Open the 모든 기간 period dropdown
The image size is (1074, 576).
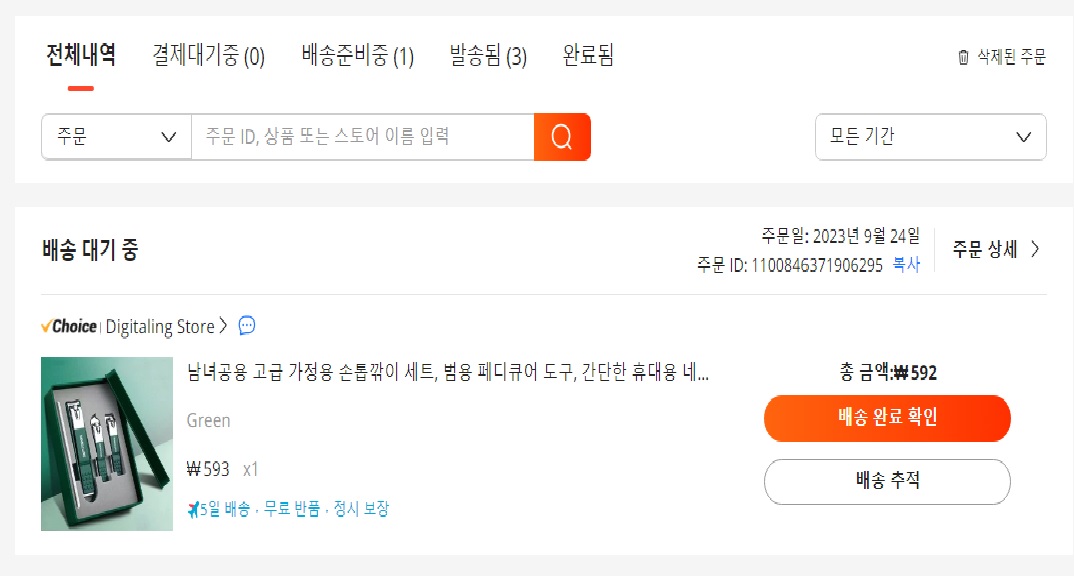930,137
